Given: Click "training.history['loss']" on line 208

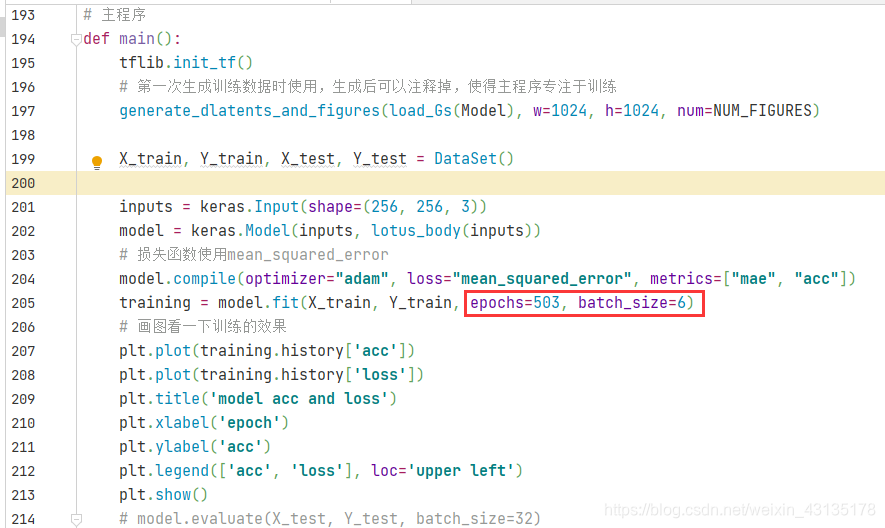Looking at the screenshot, I should [308, 375].
